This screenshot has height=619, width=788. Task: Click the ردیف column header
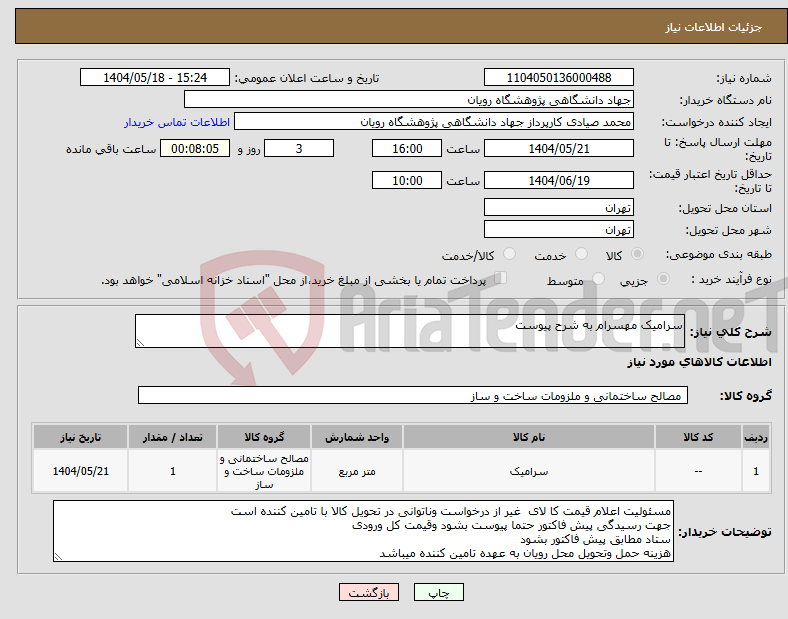(x=756, y=437)
